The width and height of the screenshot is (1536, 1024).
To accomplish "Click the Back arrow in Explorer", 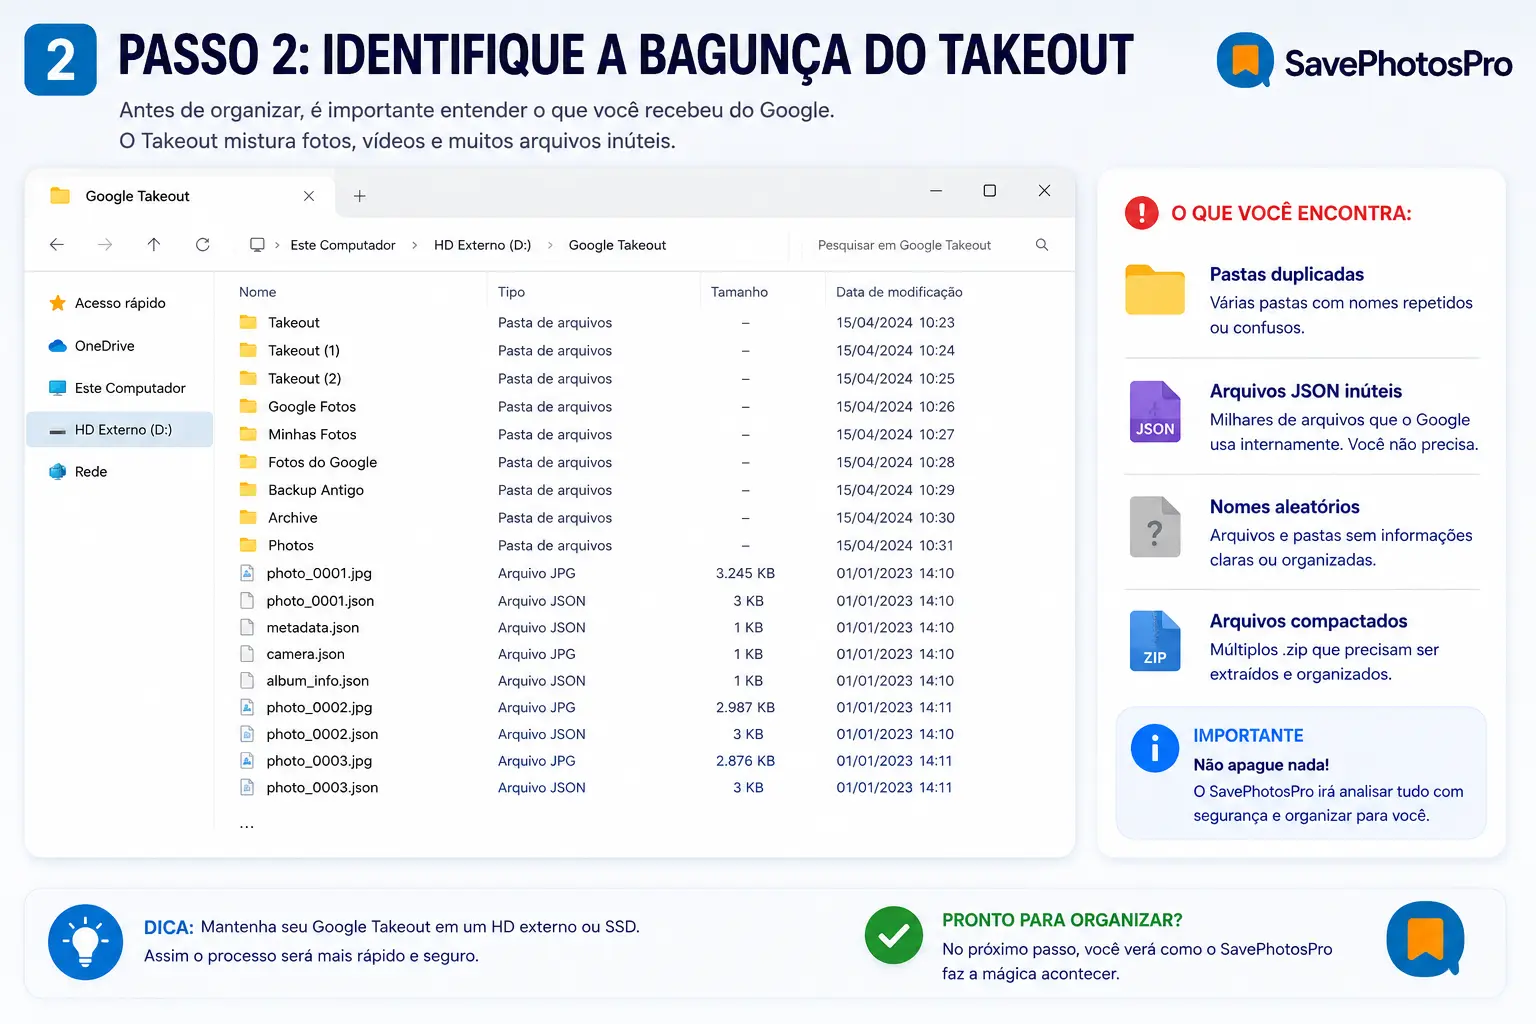I will [x=57, y=245].
